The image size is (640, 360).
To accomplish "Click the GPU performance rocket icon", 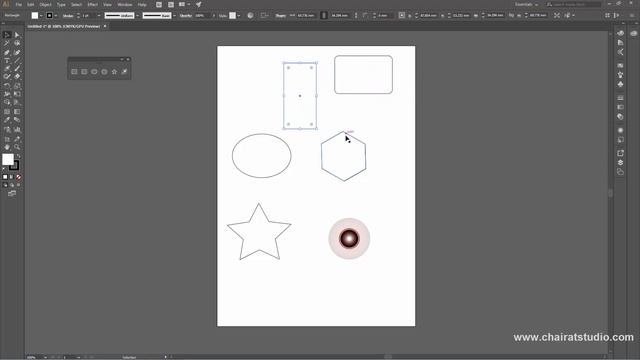I will click(x=199, y=4).
